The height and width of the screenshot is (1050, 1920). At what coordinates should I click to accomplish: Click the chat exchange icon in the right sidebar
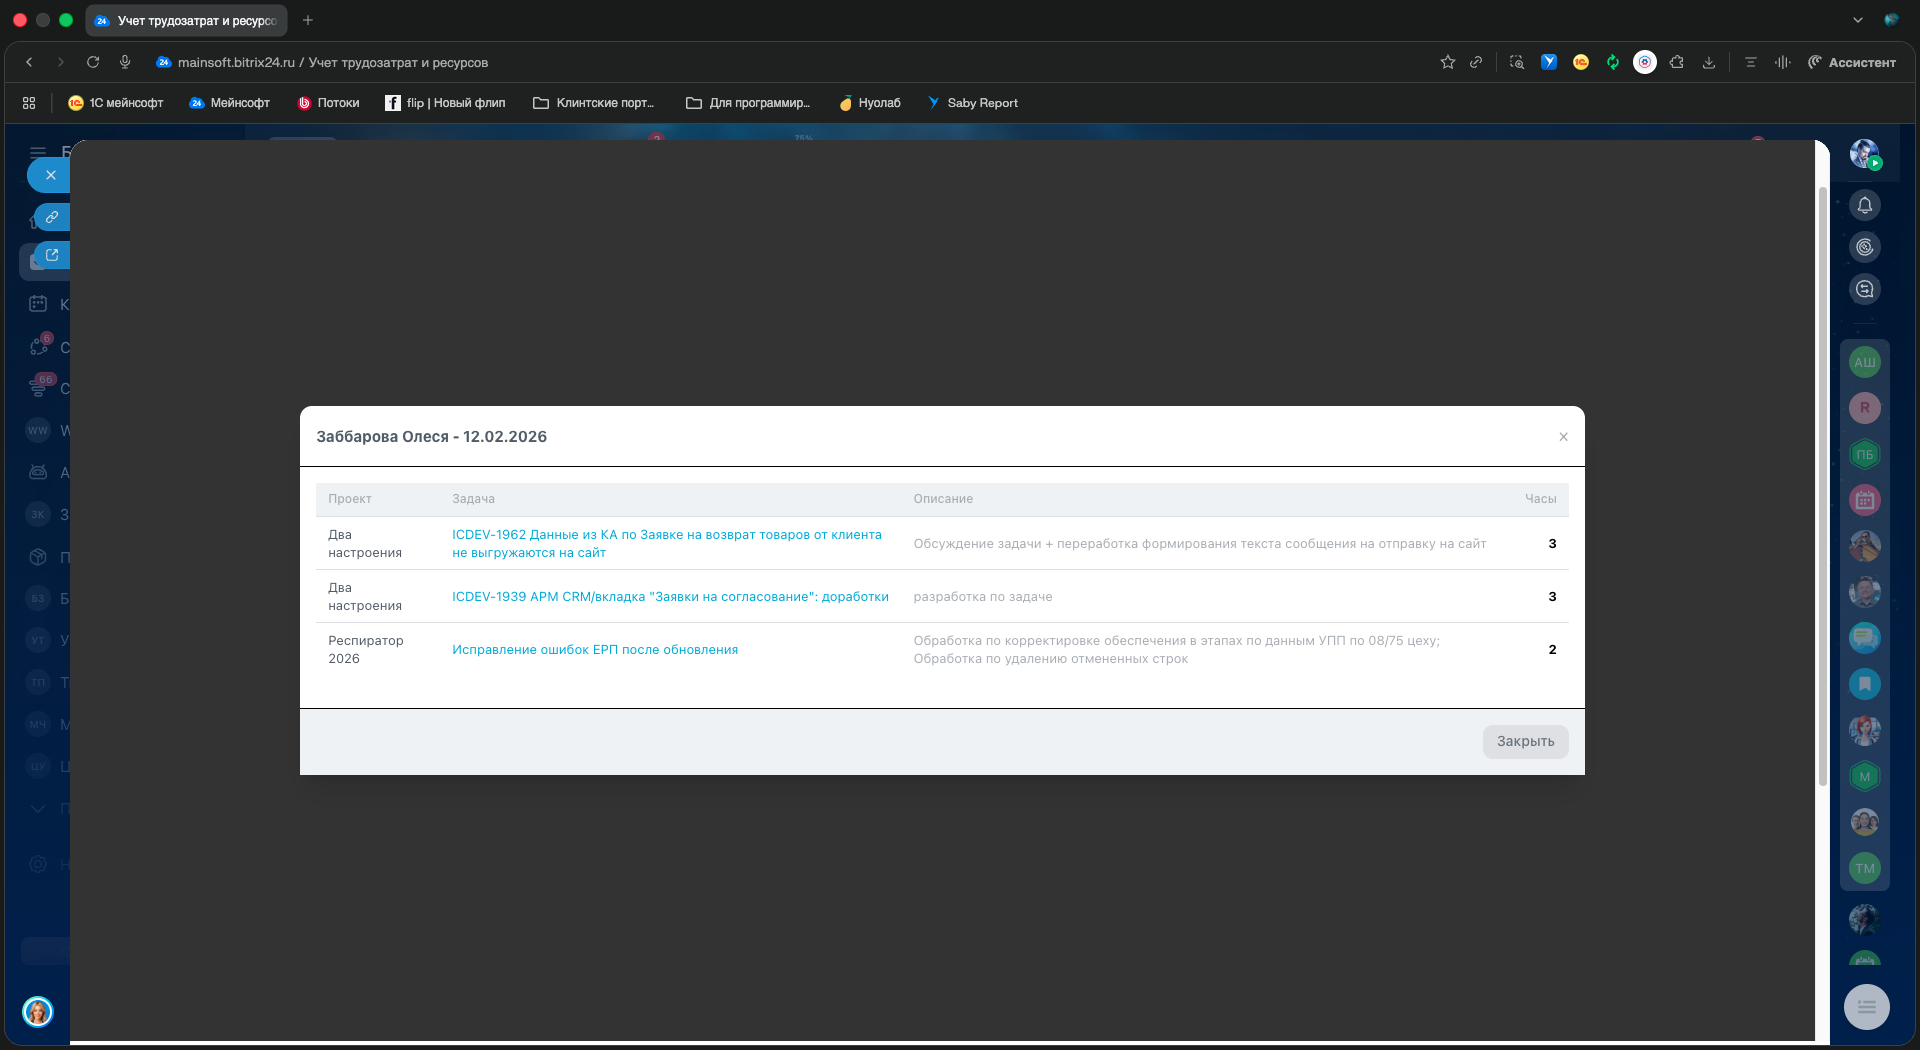[1864, 289]
